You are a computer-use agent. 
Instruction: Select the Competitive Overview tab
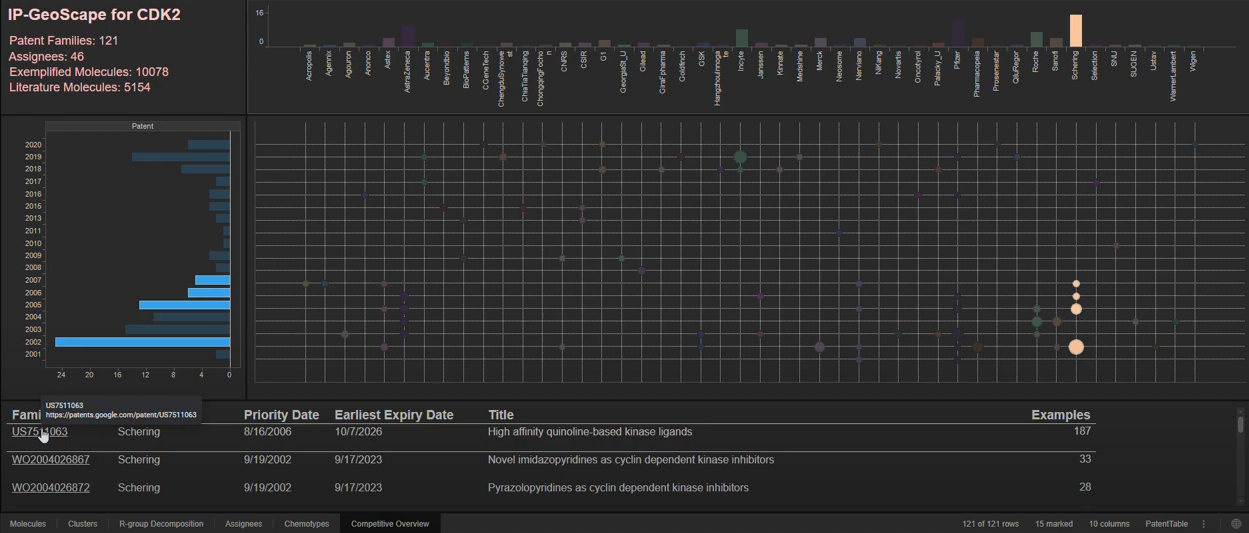(390, 524)
